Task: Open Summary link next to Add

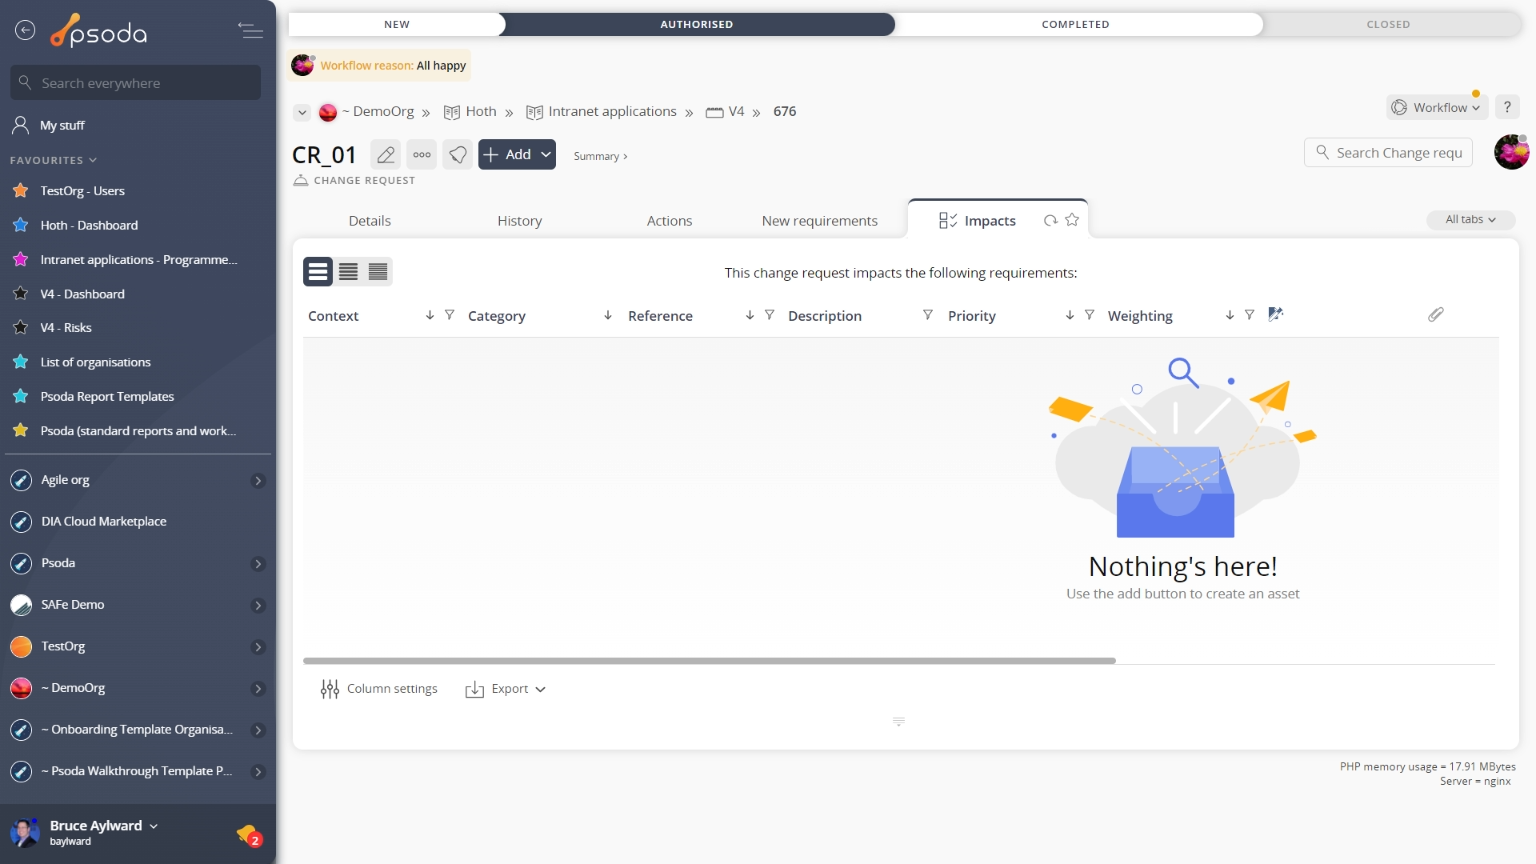Action: [600, 156]
